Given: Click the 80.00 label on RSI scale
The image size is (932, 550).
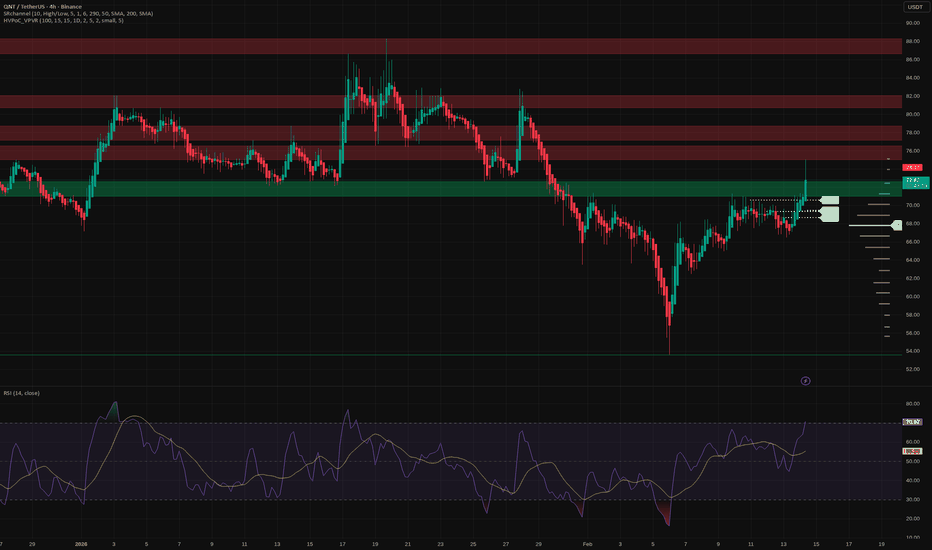Looking at the screenshot, I should 913,404.
